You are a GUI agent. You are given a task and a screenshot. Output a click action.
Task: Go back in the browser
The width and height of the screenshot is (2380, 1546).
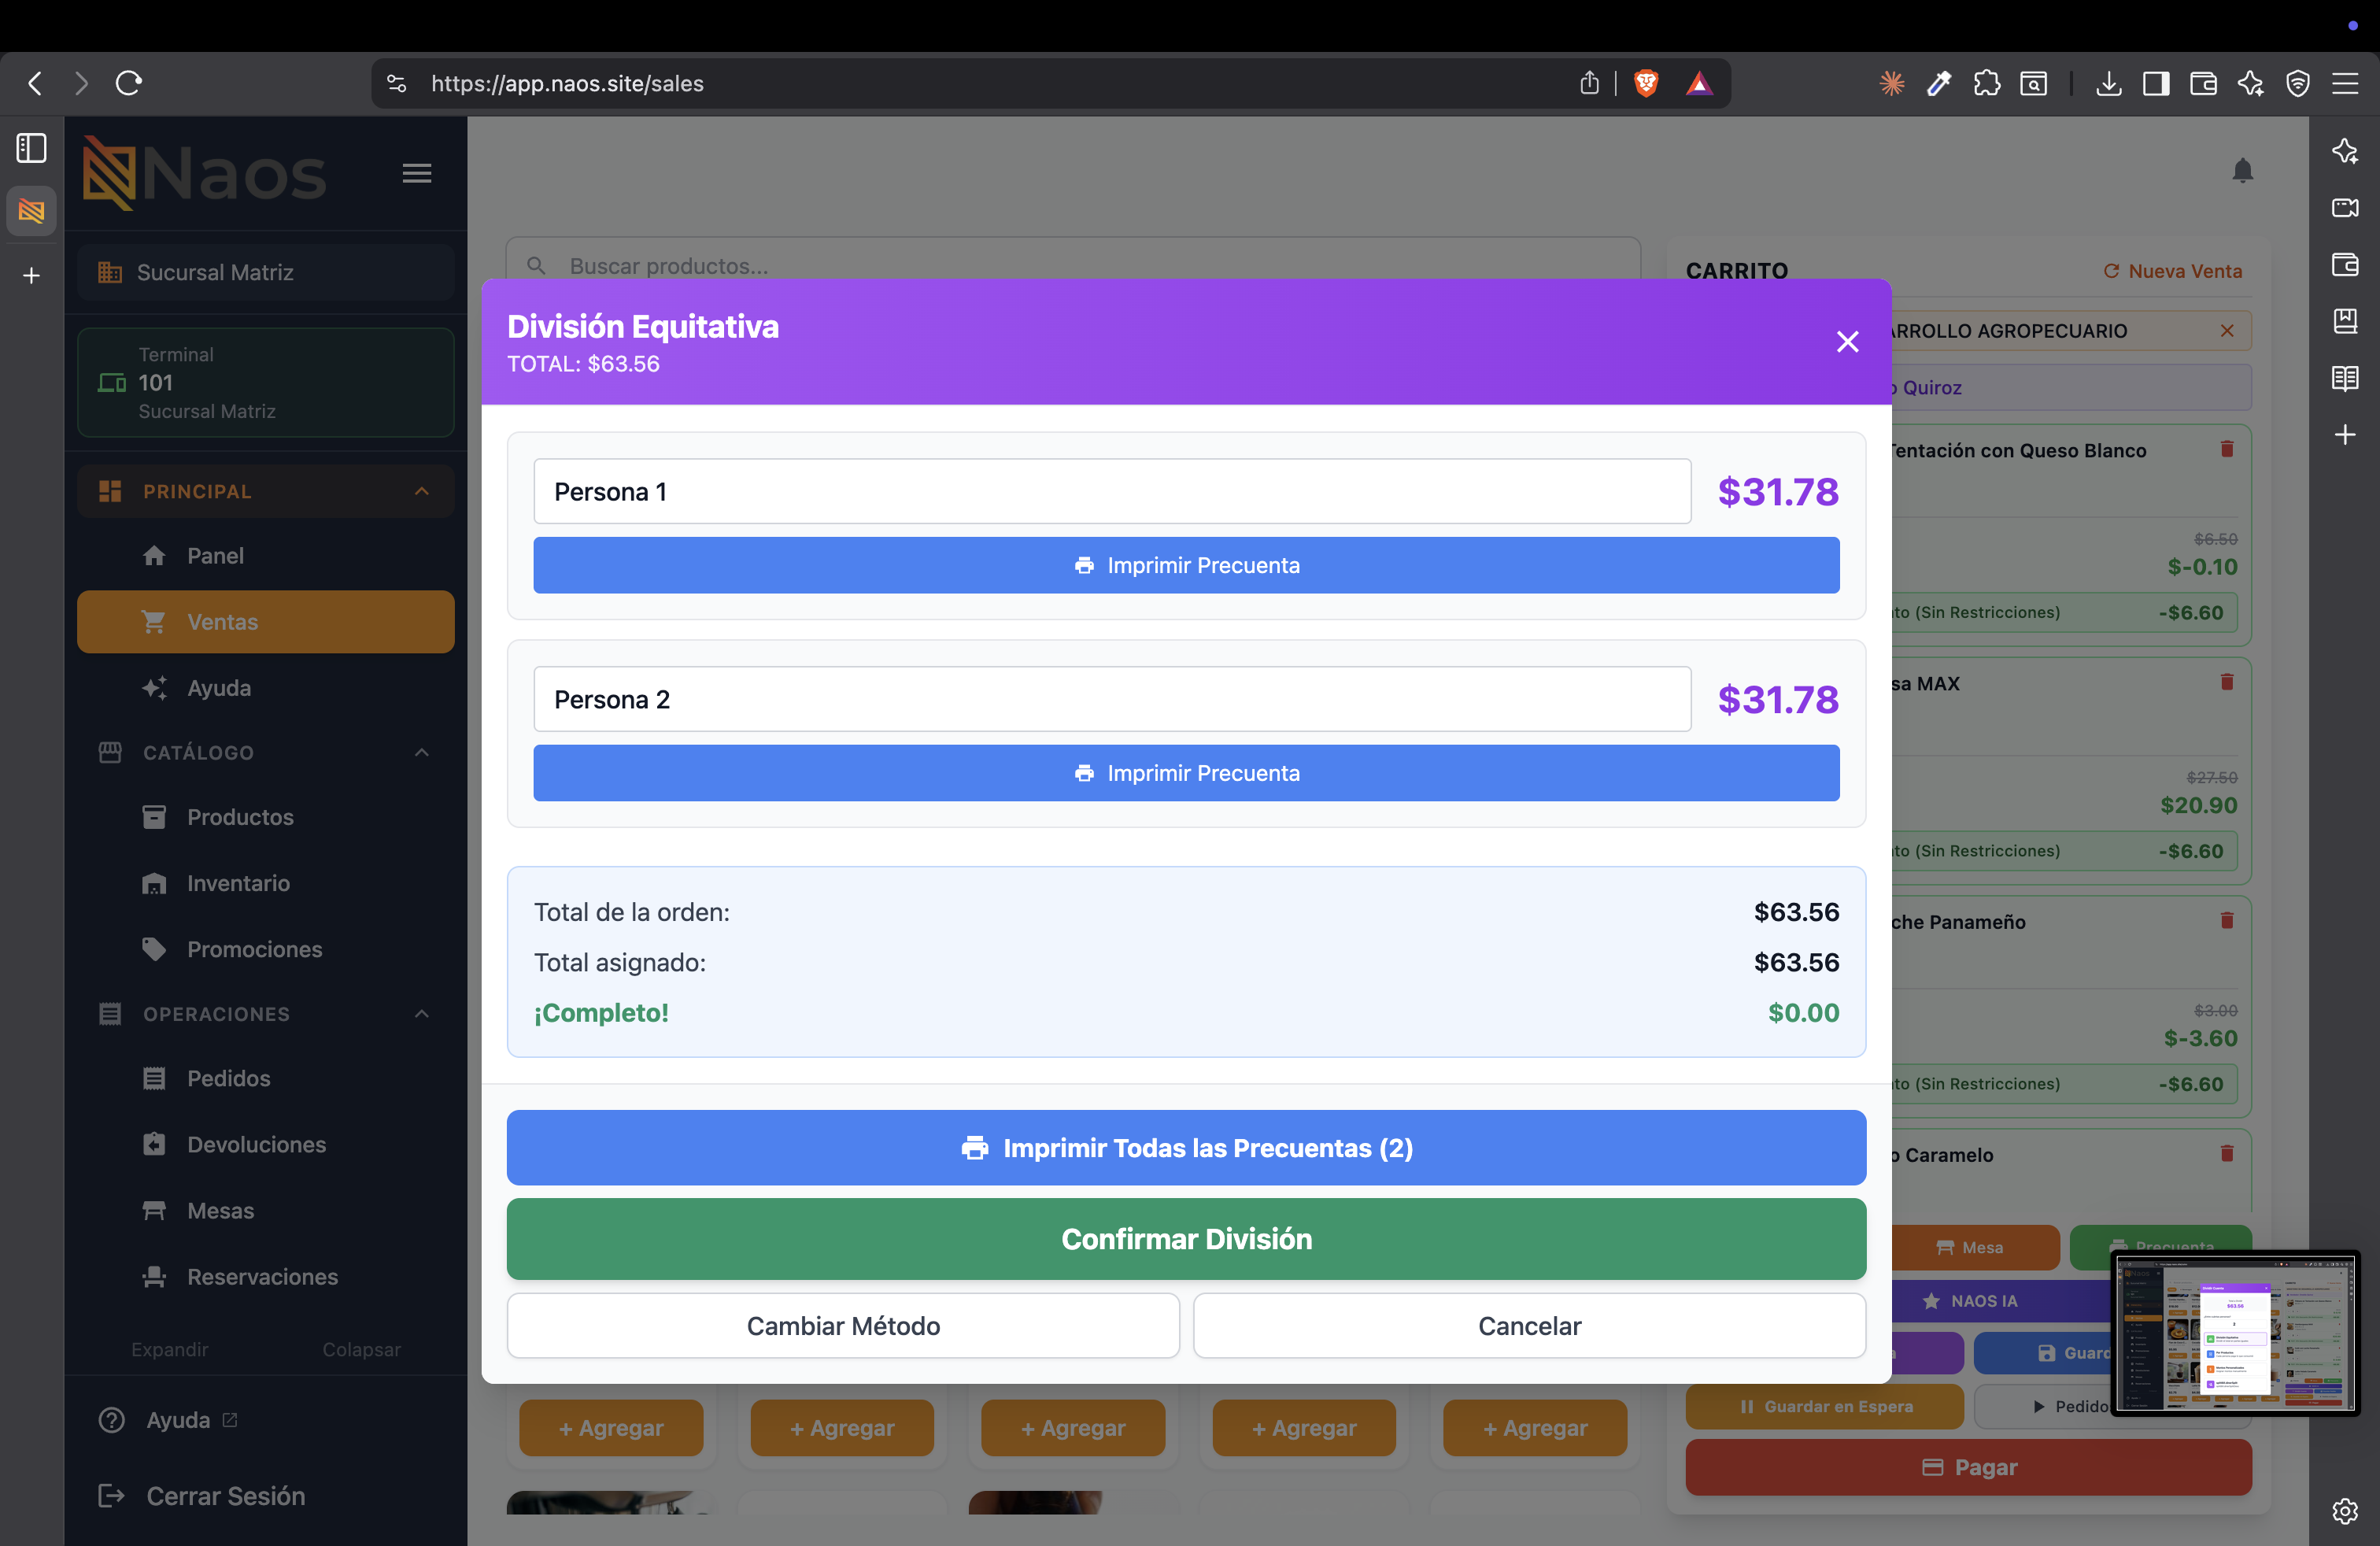(x=35, y=83)
